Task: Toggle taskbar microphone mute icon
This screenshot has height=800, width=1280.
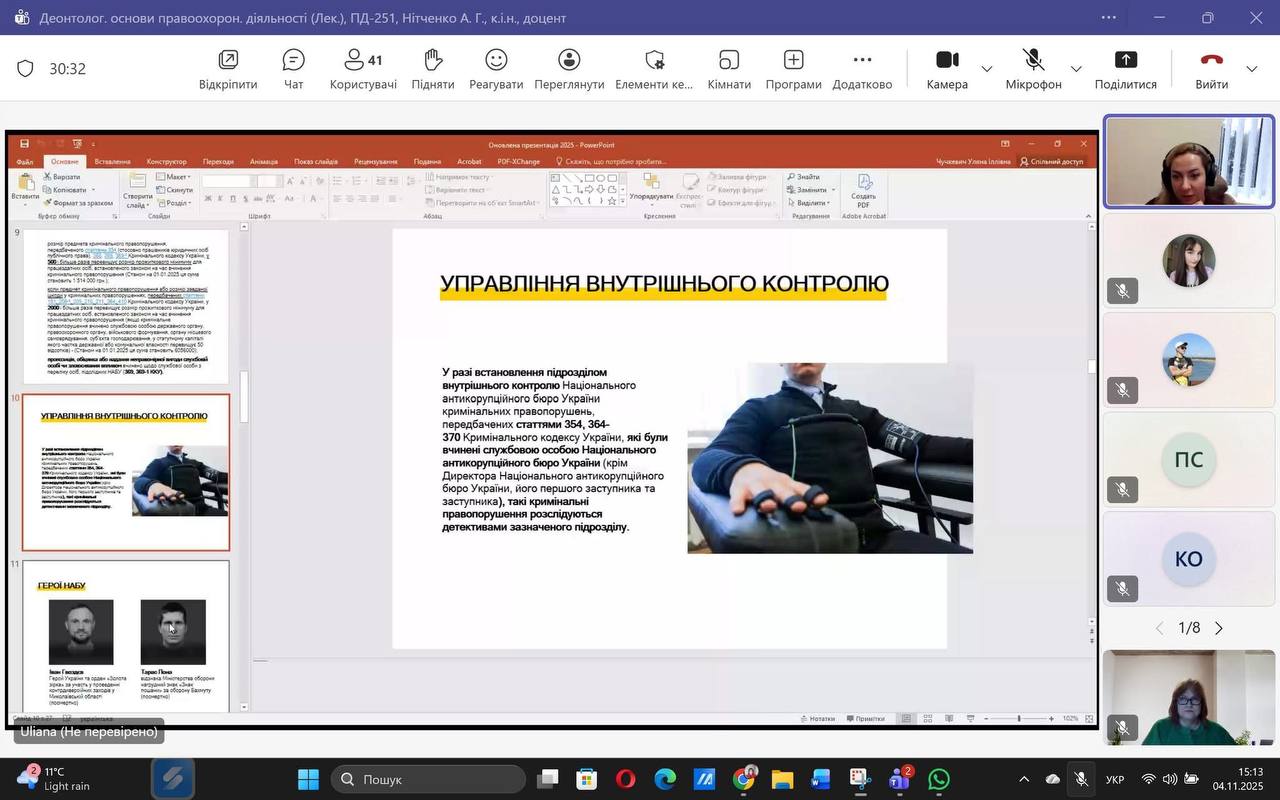Action: click(1081, 779)
